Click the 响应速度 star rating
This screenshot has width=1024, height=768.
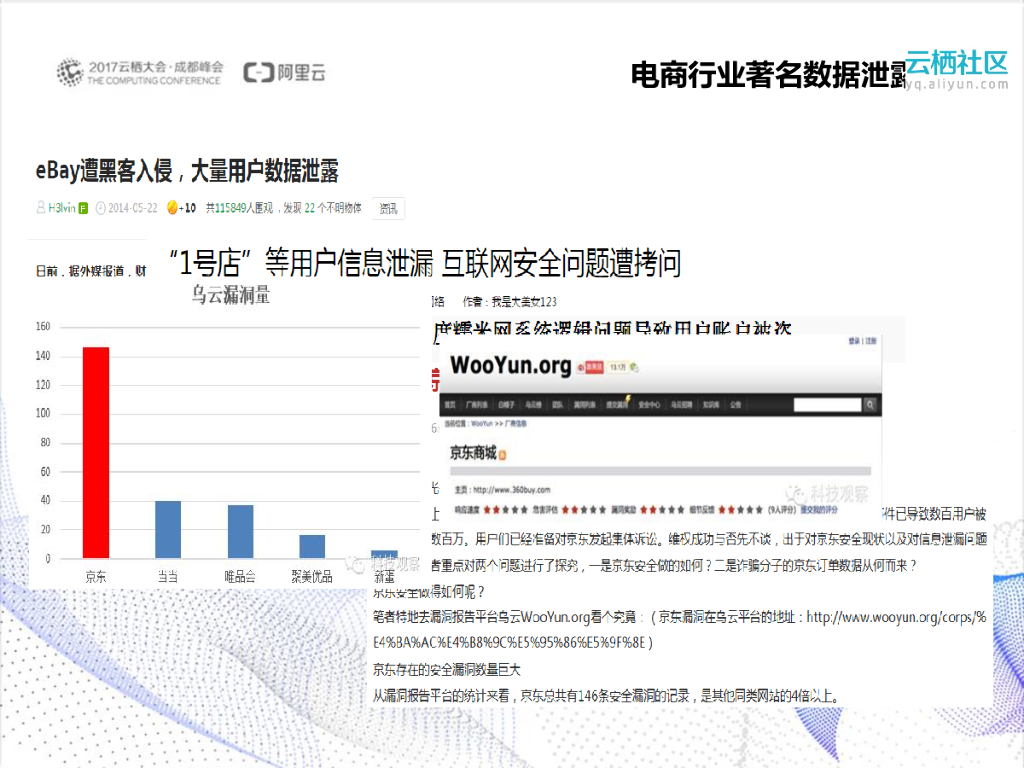(x=506, y=509)
